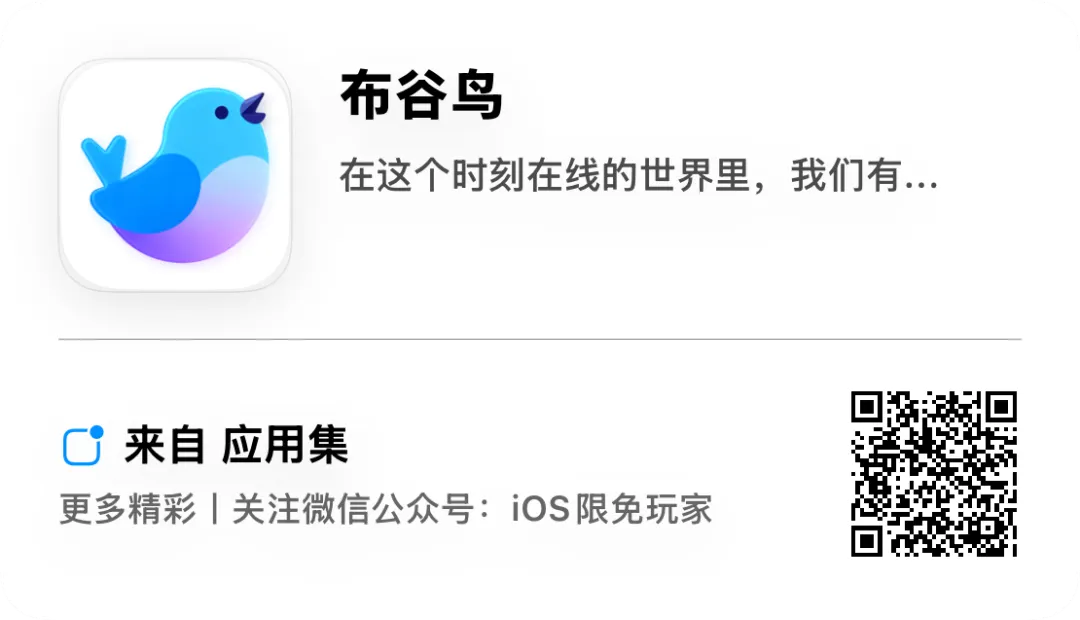Click the bird's black eye
Screen dimensions: 1080x620
click(x=221, y=112)
